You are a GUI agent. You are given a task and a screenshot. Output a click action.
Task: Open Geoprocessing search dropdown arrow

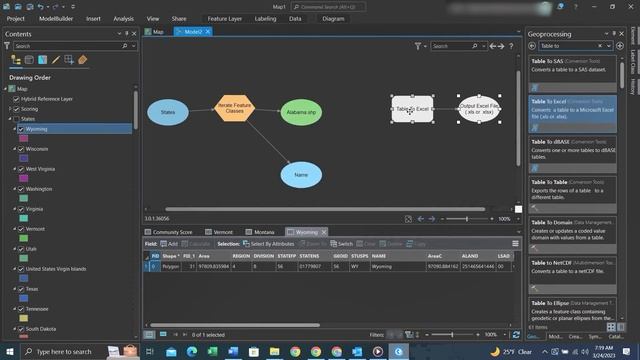[609, 46]
